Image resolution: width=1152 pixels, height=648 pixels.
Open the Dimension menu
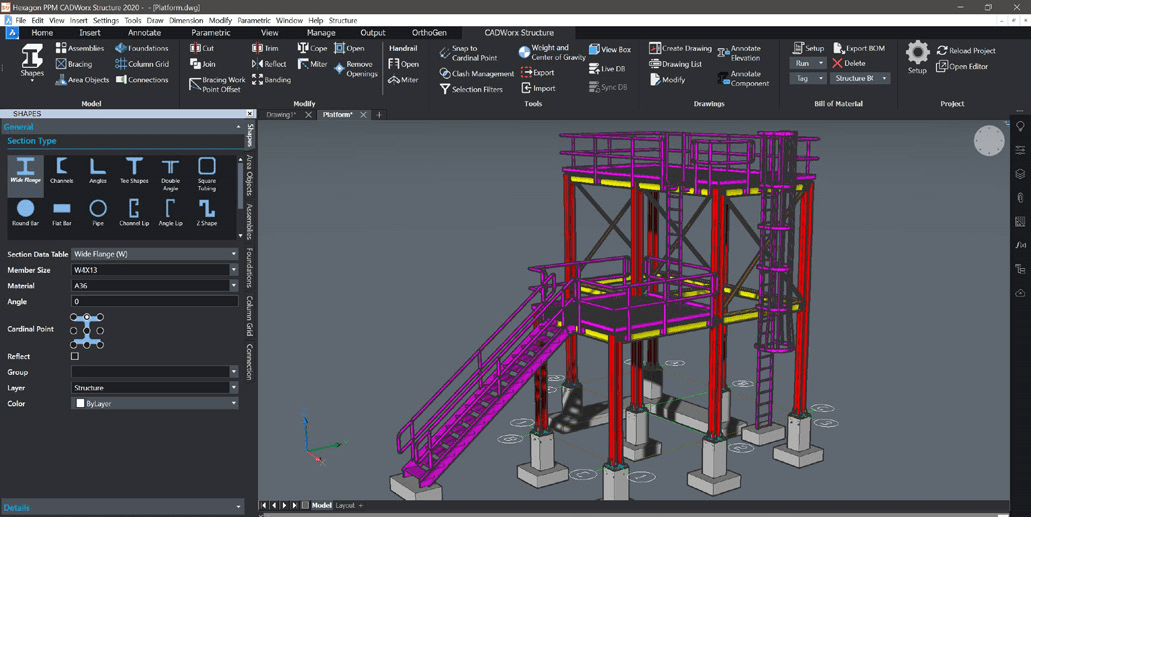(x=186, y=21)
